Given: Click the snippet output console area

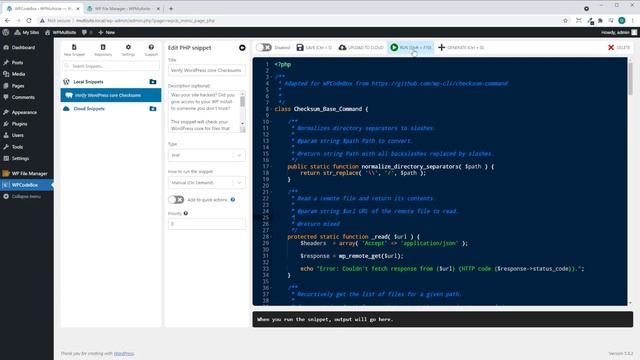Looking at the screenshot, I should tap(442, 319).
